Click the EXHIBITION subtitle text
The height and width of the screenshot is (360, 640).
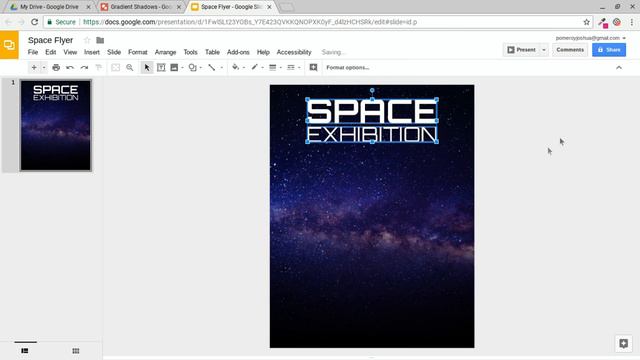372,134
